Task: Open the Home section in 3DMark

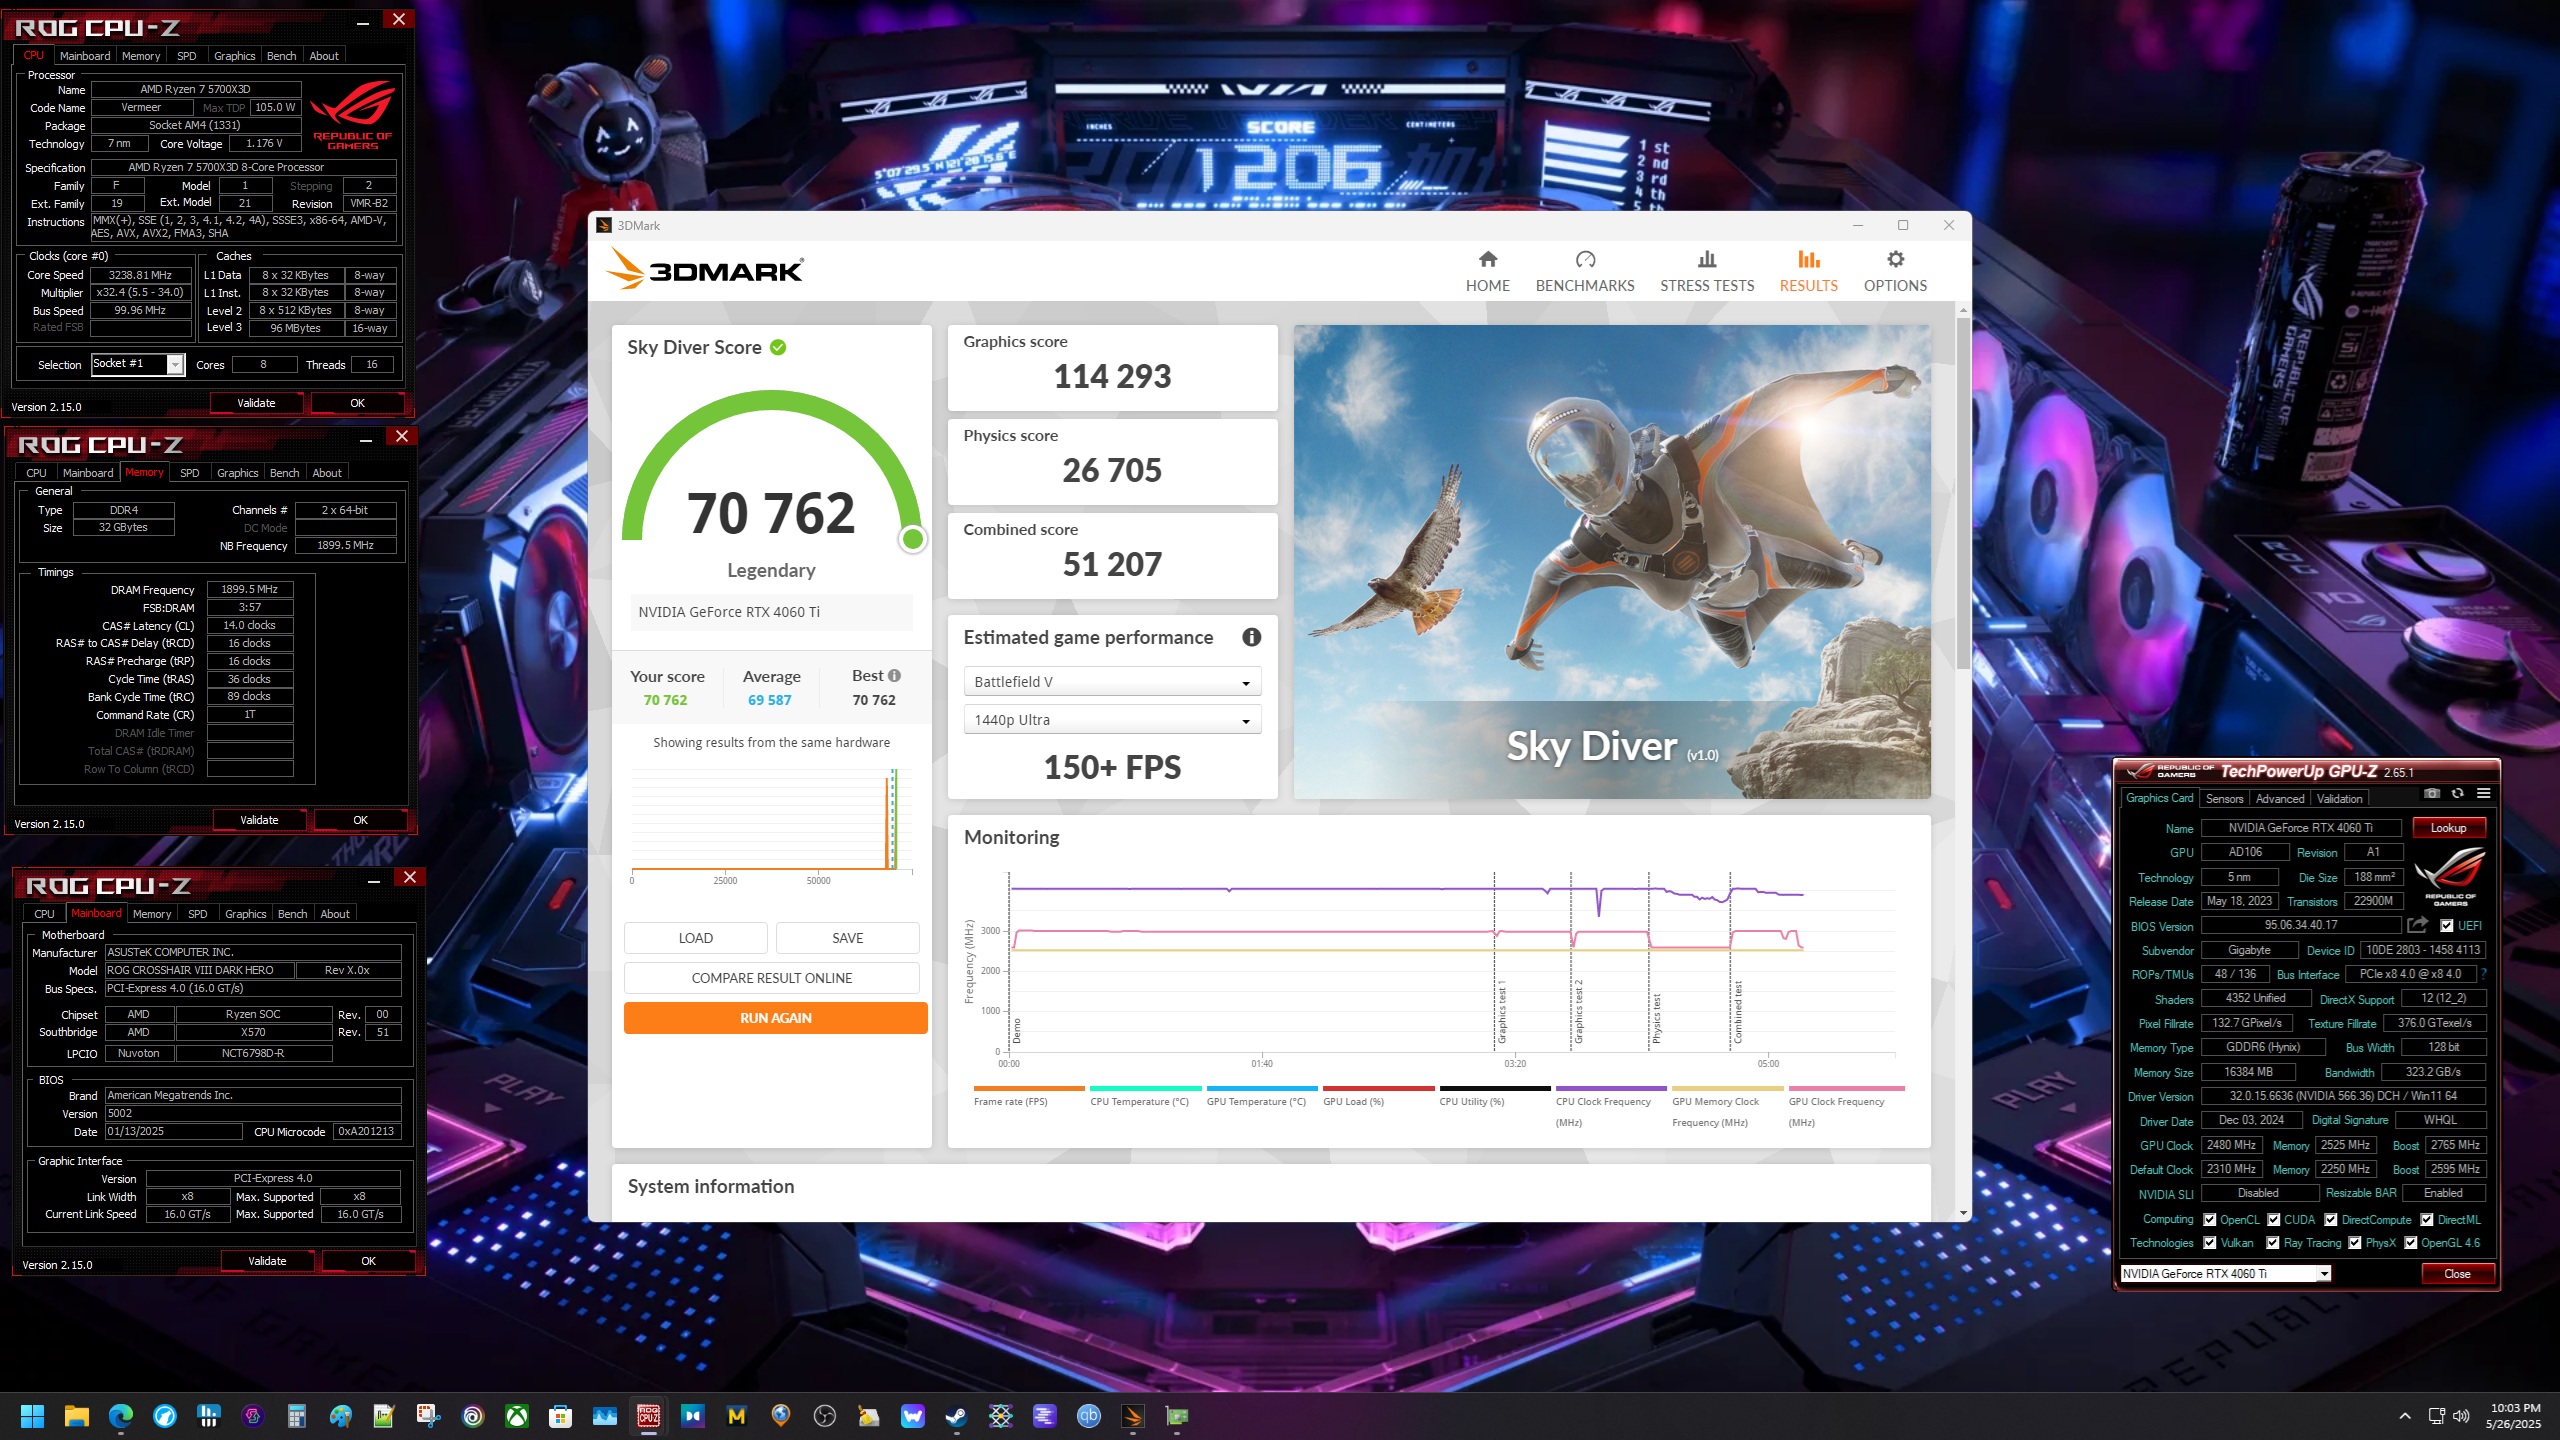Action: [1487, 271]
